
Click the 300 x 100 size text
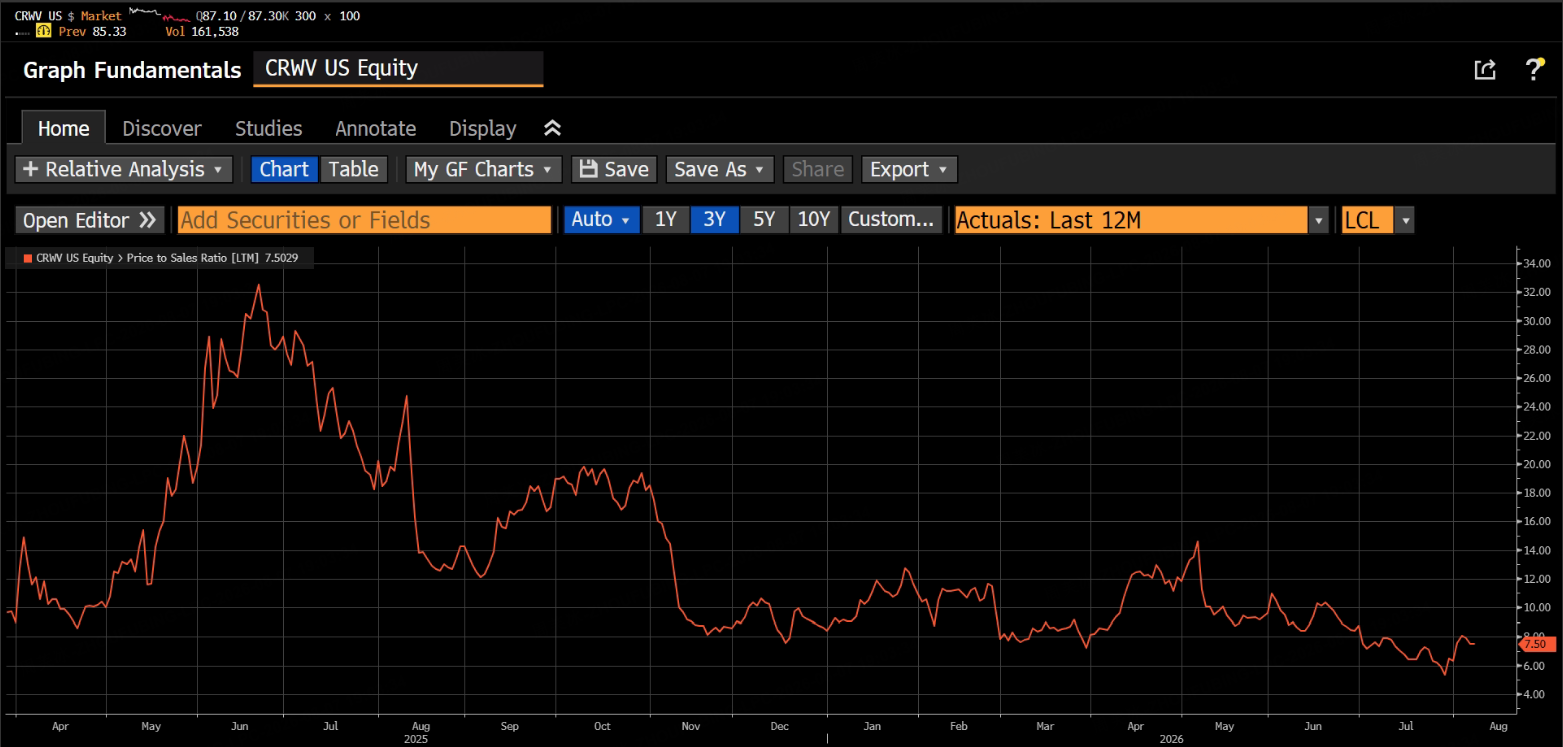click(x=330, y=16)
